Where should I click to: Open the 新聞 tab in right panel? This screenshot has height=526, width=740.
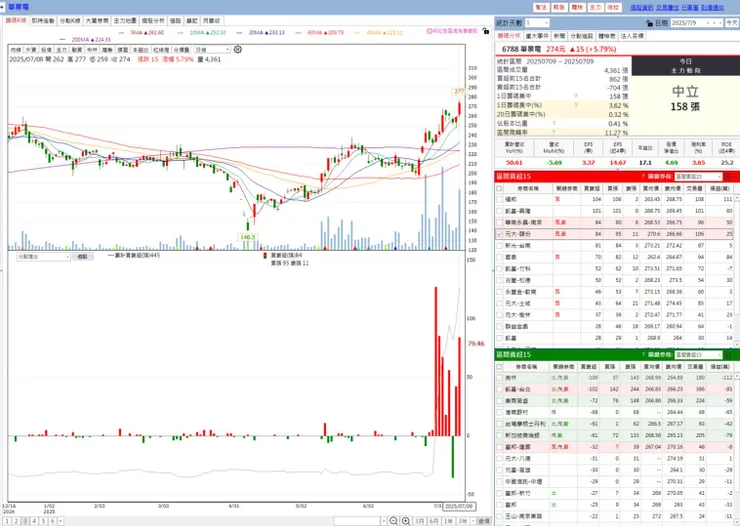(559, 36)
